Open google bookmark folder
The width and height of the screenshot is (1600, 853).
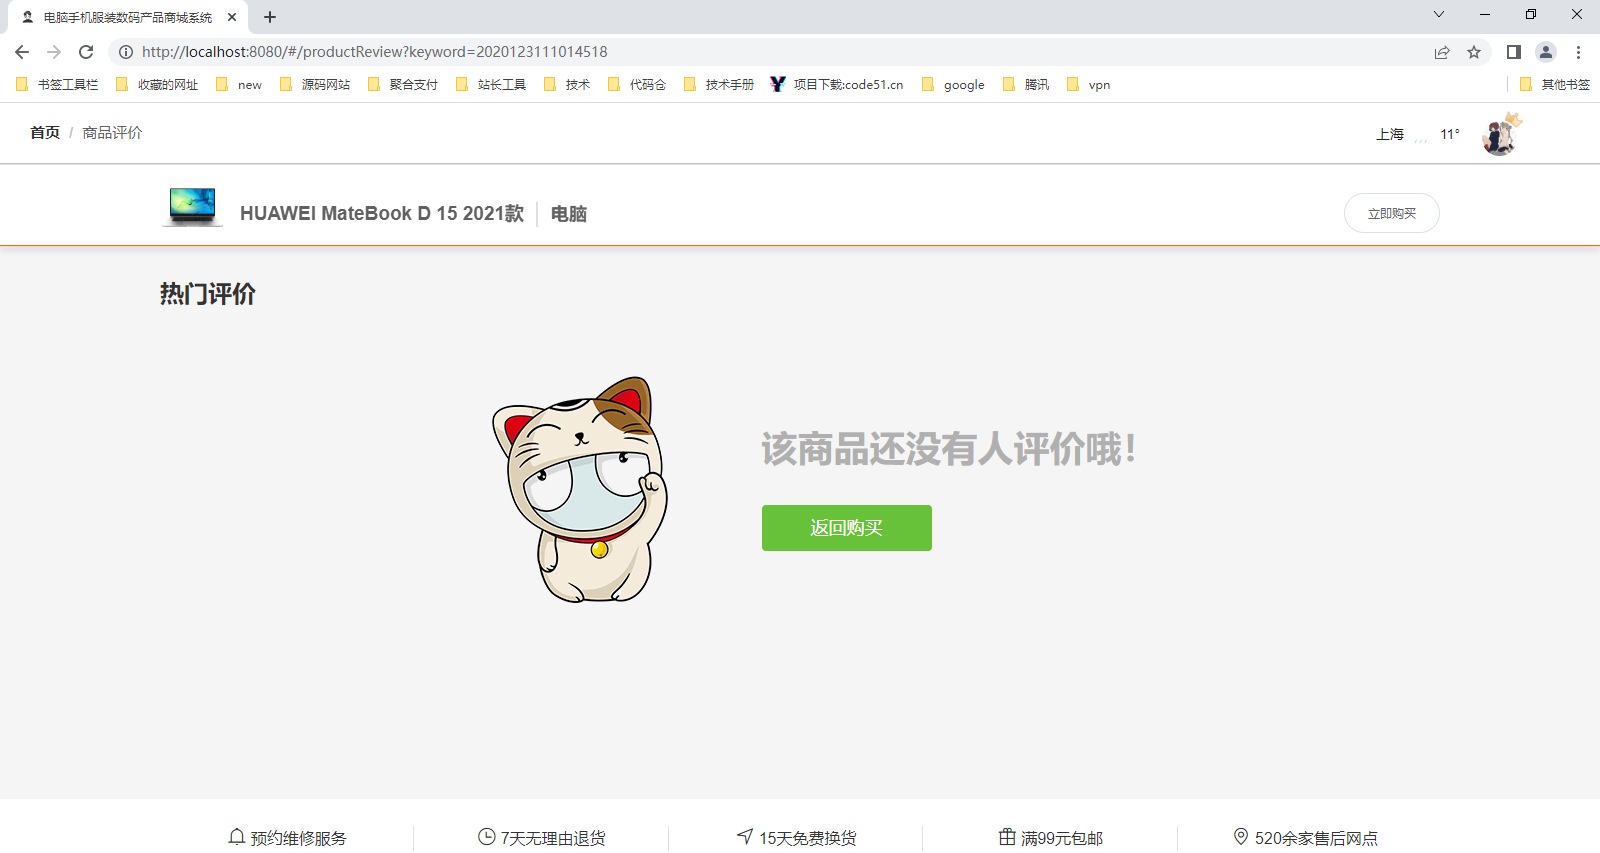953,85
